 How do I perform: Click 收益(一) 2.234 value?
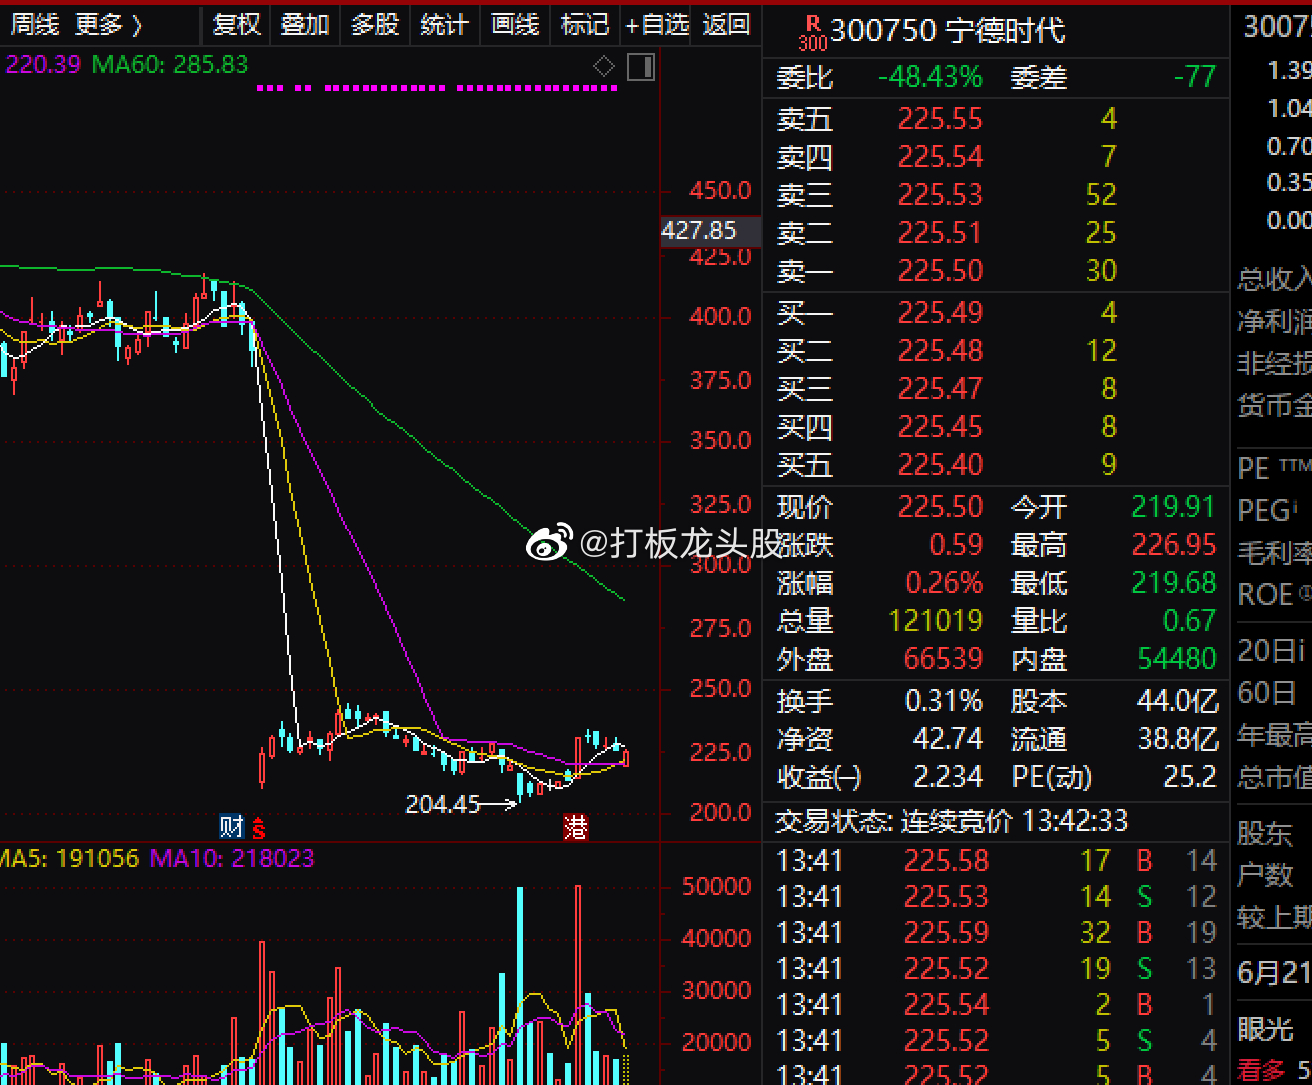point(948,777)
